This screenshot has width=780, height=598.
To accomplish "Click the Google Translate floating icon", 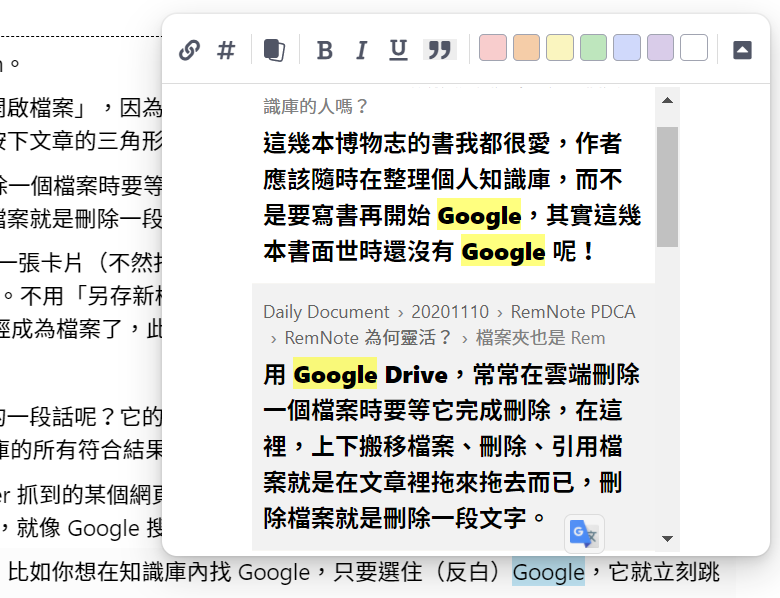I will coord(585,534).
